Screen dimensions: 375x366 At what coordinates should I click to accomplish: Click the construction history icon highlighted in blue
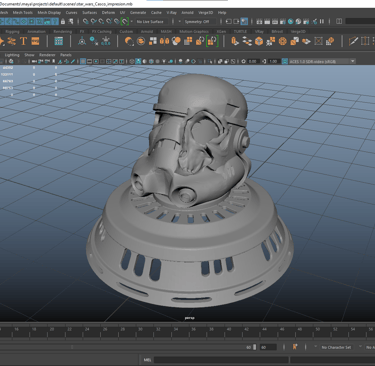pyautogui.click(x=244, y=21)
